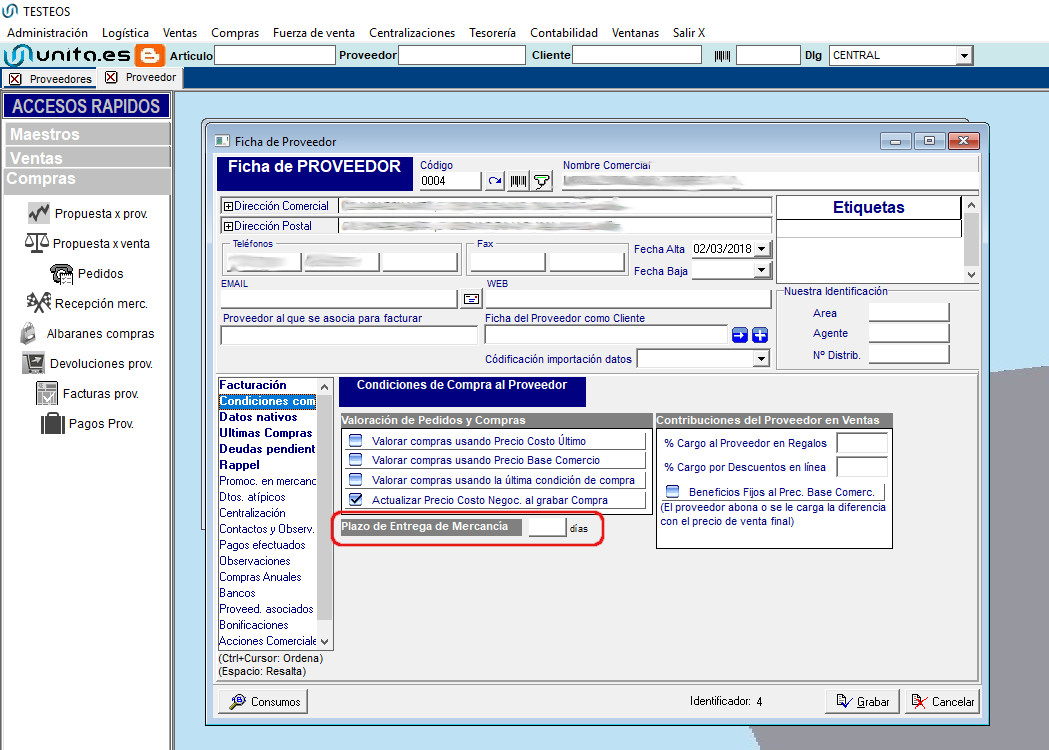Click the % Cargo al Proveedor en Regalos field
This screenshot has height=750, width=1049.
point(862,443)
